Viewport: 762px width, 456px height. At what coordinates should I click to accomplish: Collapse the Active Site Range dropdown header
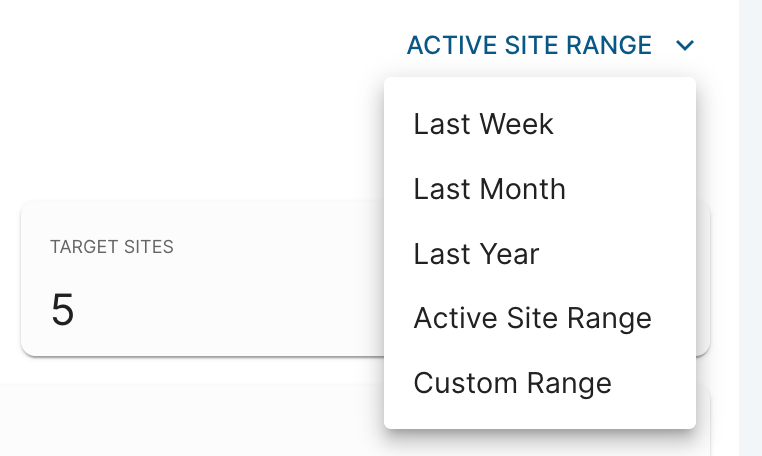(530, 46)
